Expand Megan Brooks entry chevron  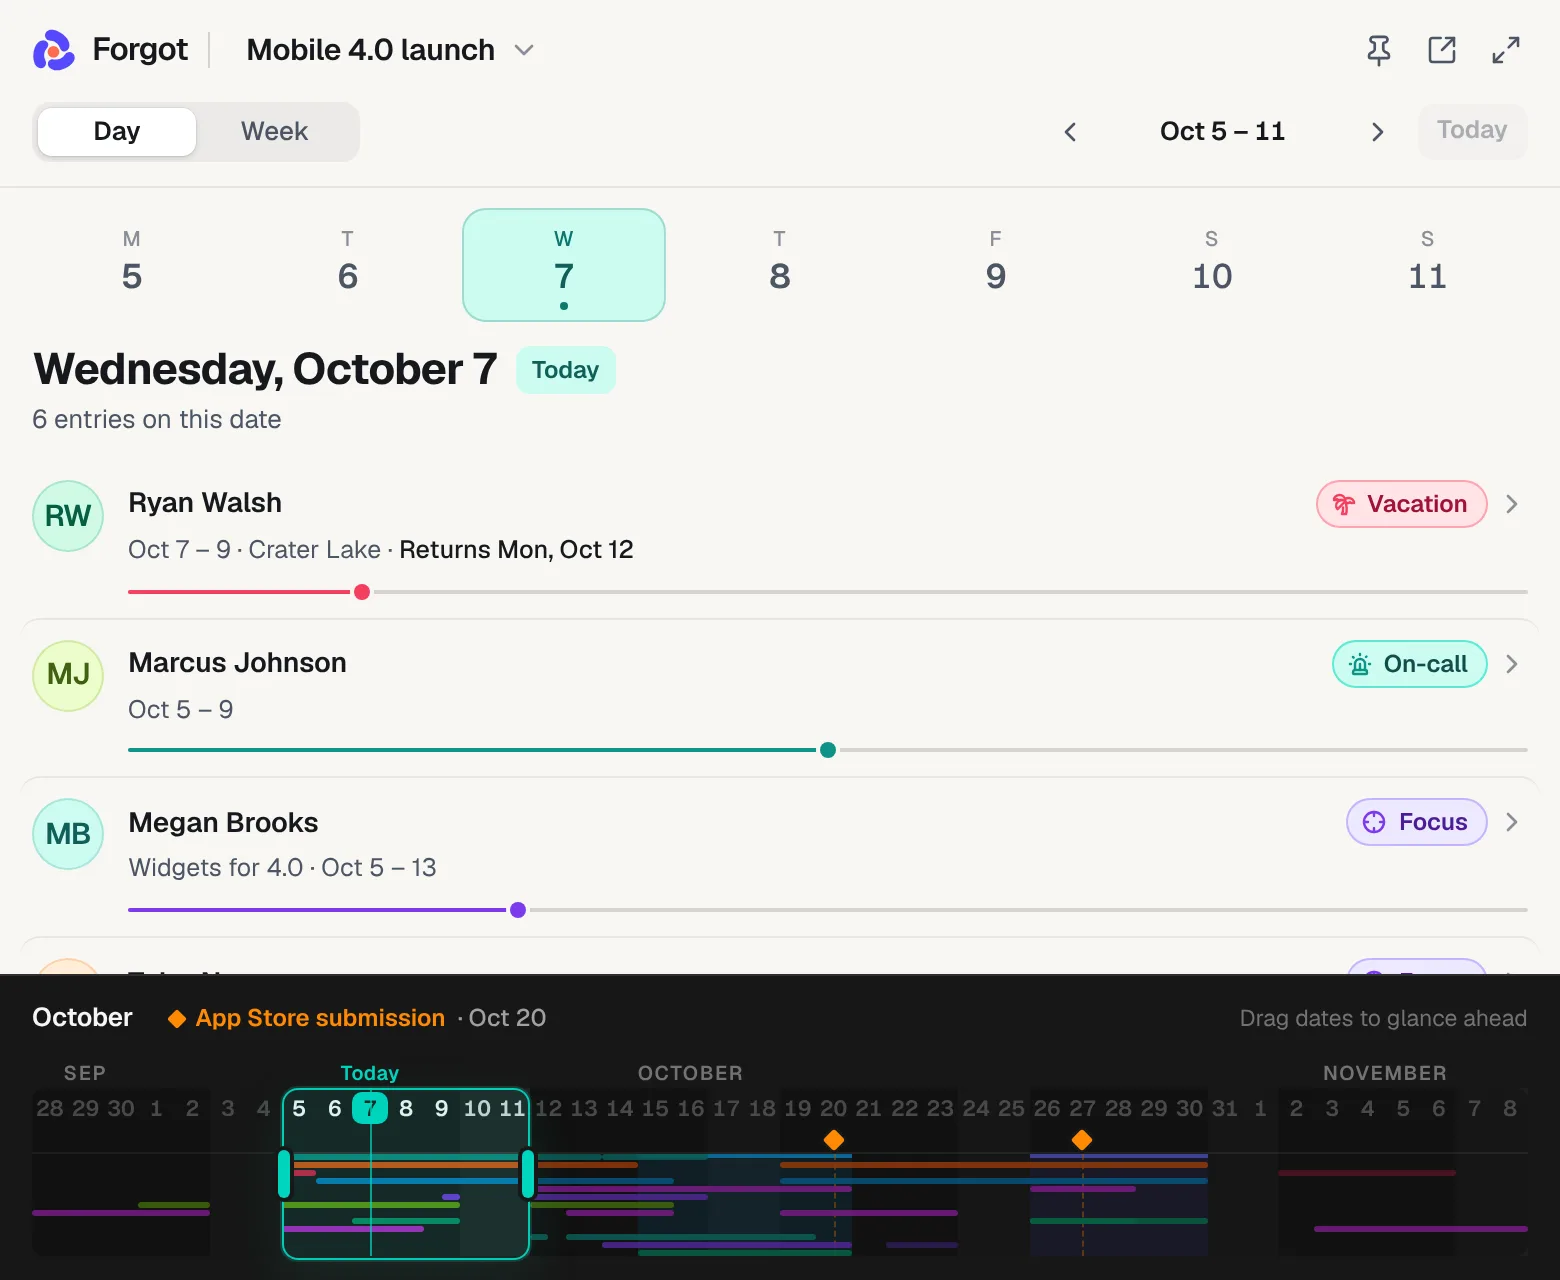point(1512,822)
